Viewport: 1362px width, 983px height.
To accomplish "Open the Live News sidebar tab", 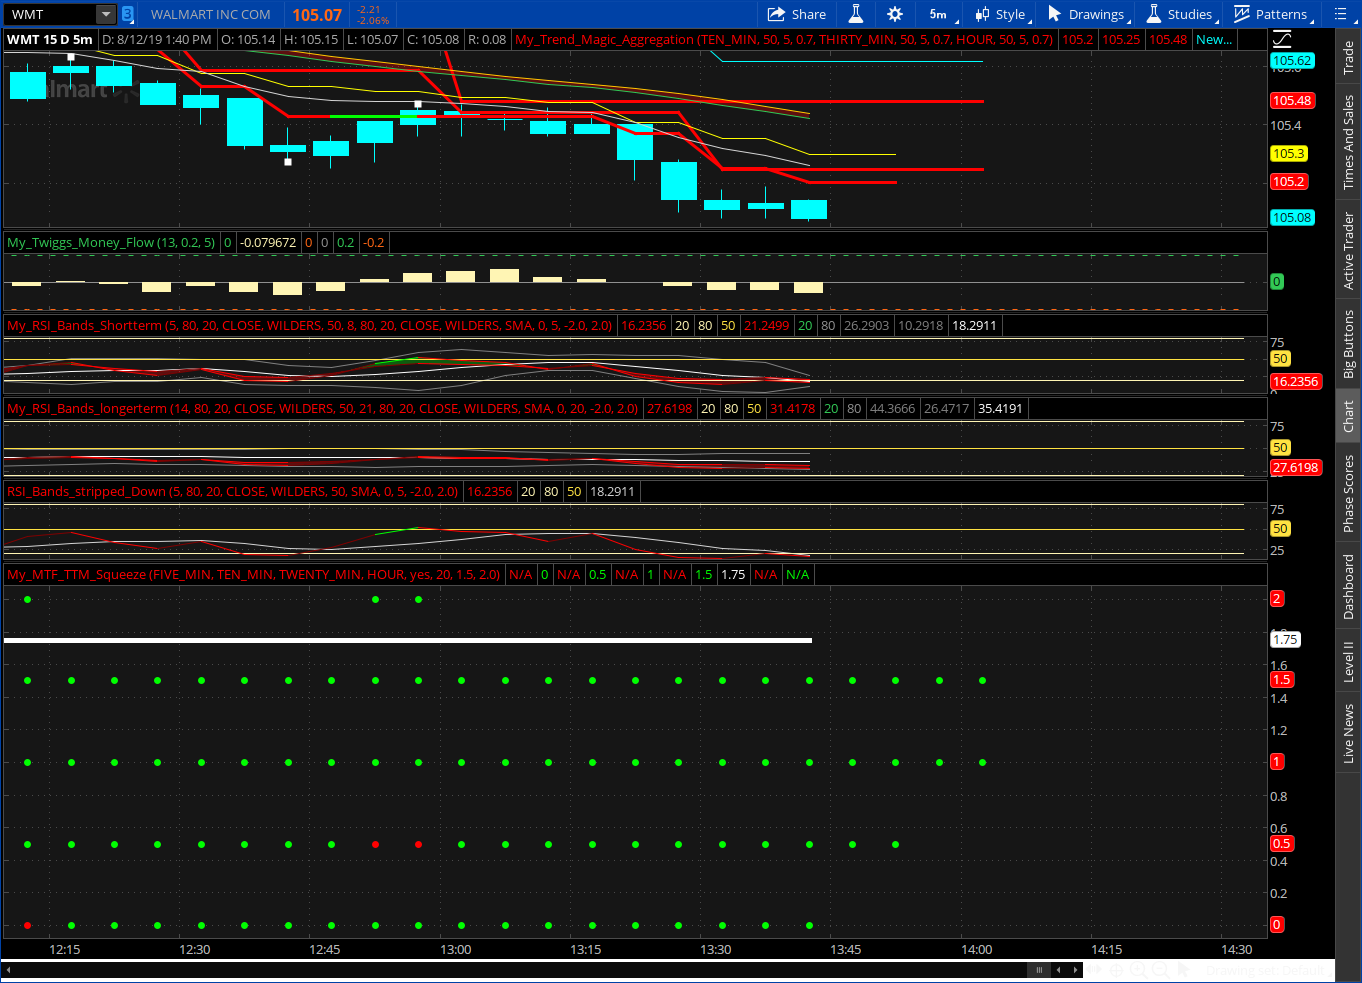I will [x=1348, y=733].
